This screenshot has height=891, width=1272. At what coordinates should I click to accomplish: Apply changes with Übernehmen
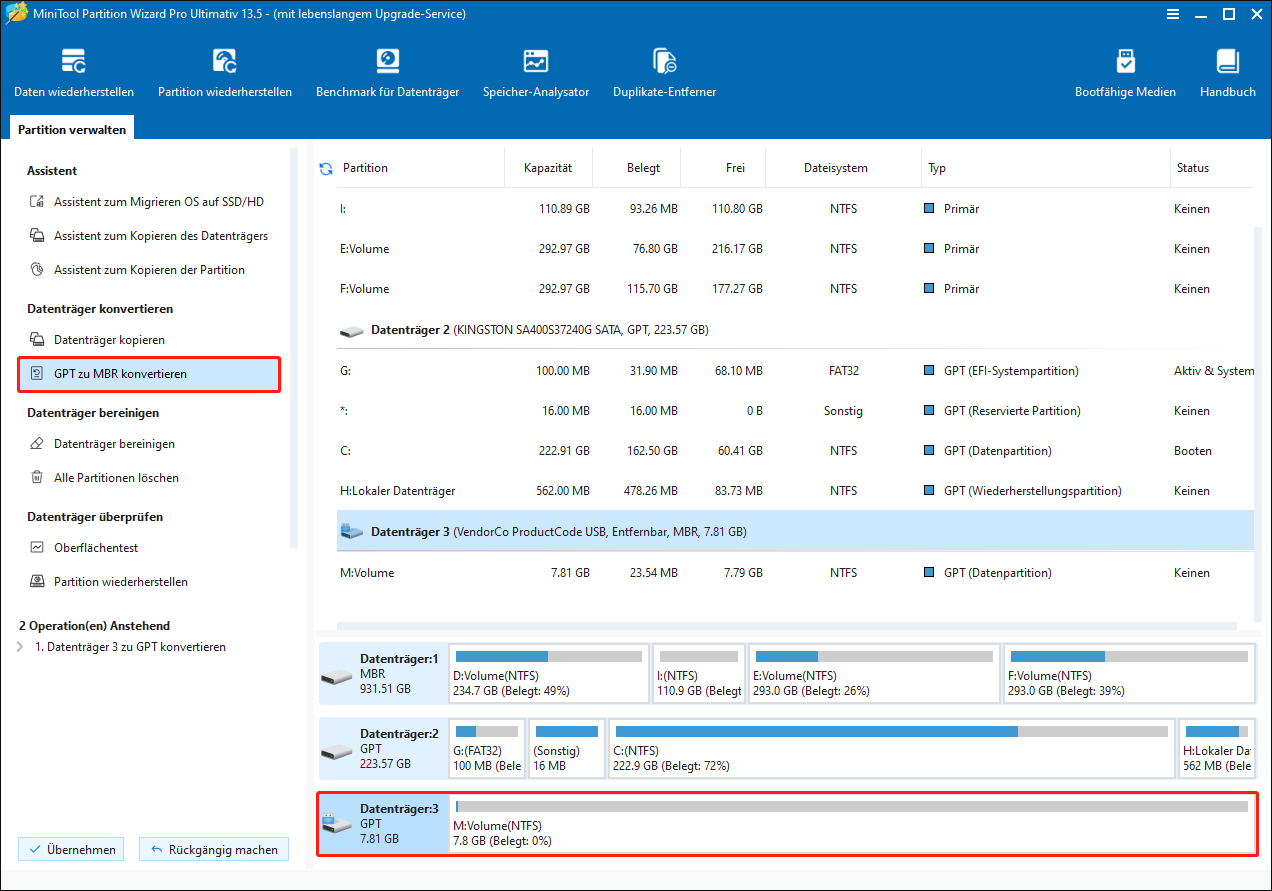click(x=70, y=849)
